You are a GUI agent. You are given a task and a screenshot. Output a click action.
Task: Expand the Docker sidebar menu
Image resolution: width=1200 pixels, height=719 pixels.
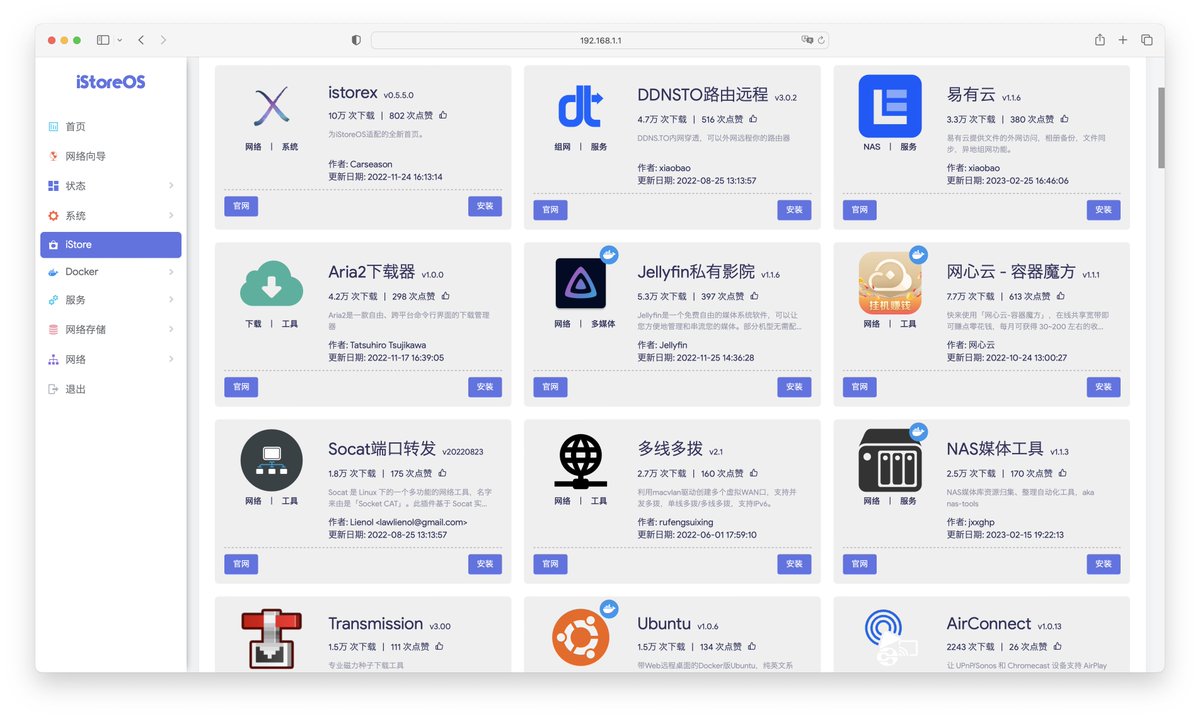[x=110, y=272]
